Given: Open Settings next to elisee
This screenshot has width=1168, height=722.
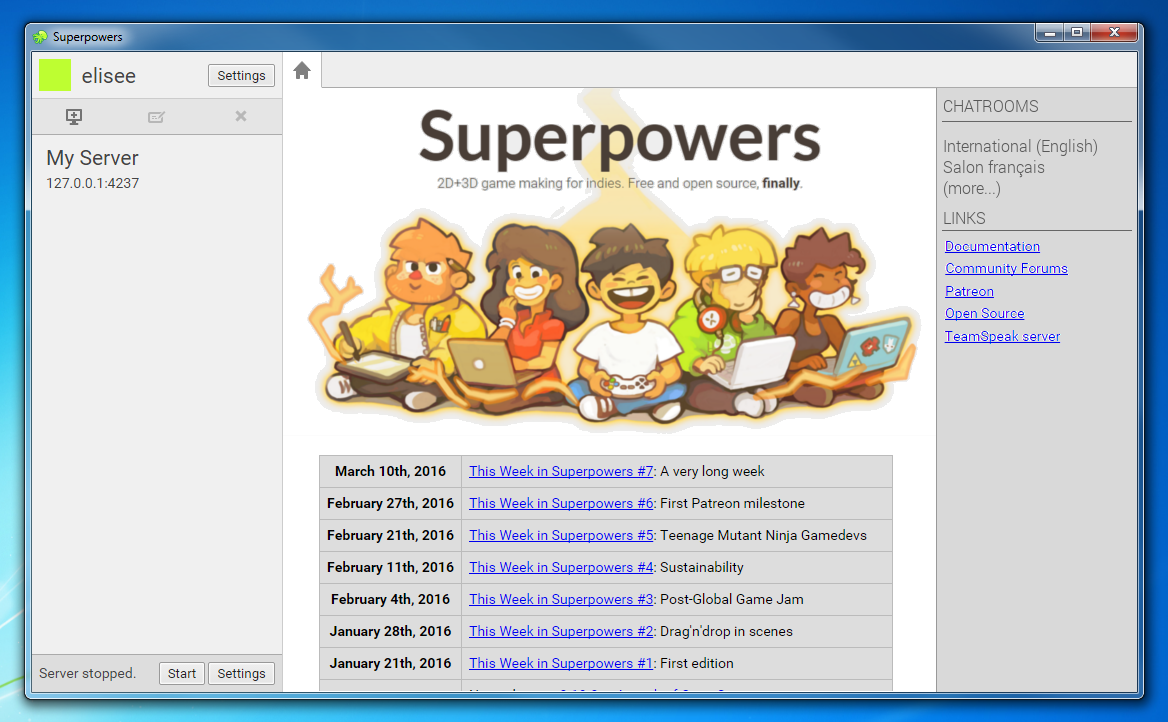Looking at the screenshot, I should (241, 75).
